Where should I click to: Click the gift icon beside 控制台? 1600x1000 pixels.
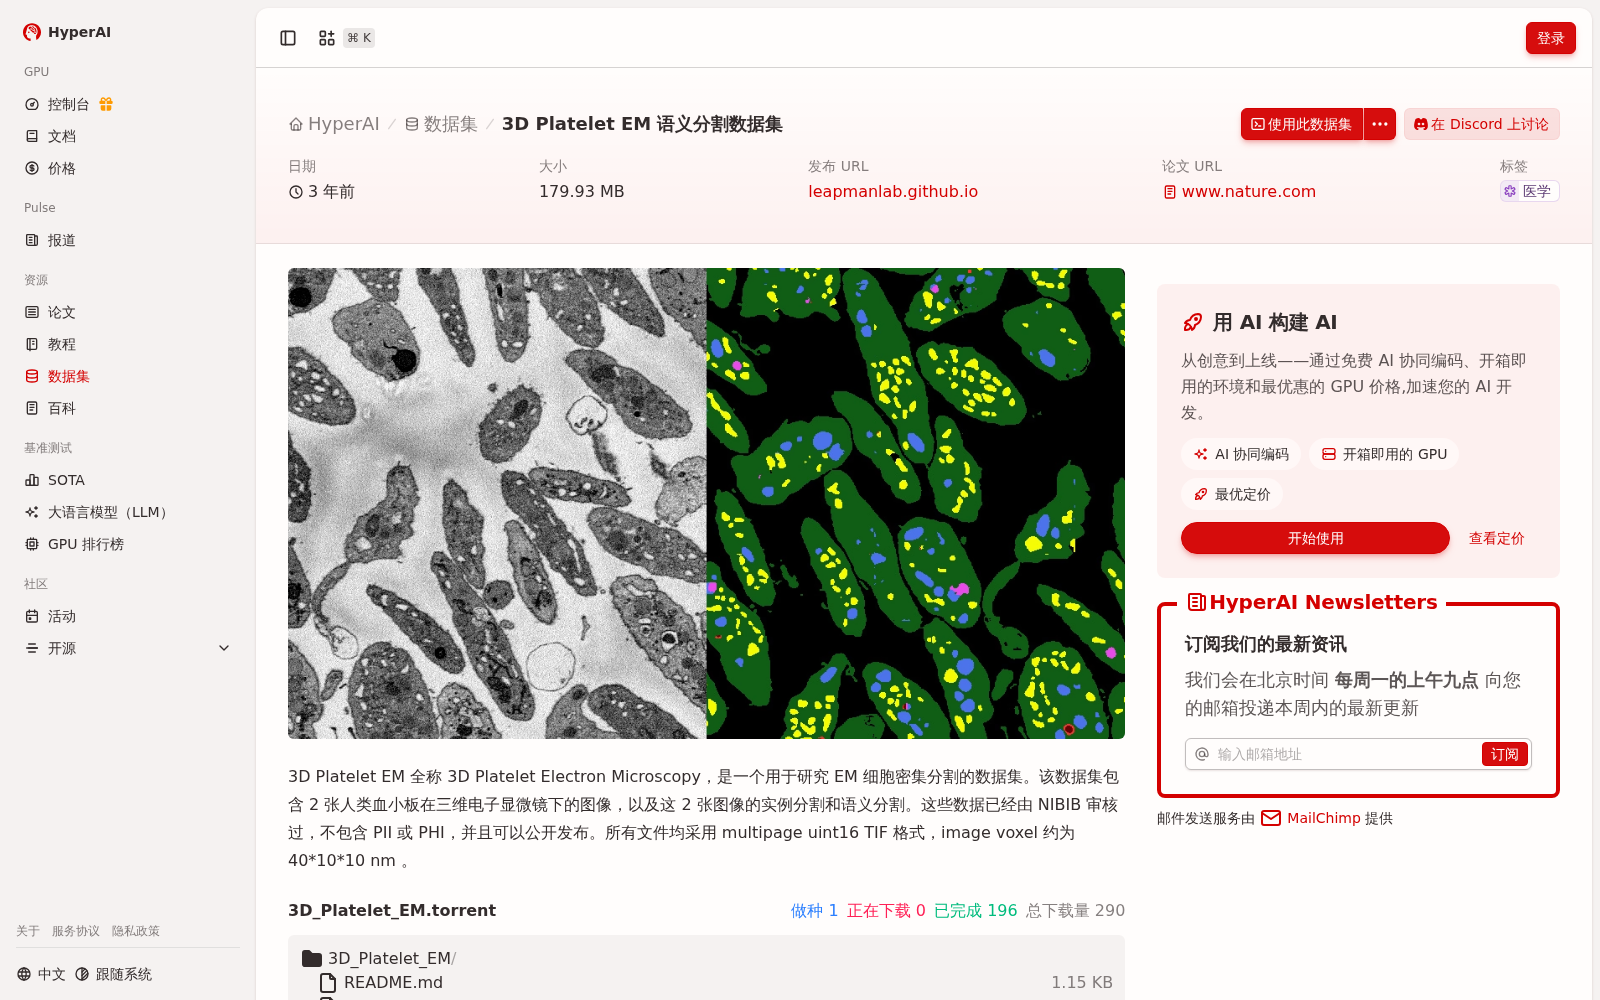(x=106, y=104)
